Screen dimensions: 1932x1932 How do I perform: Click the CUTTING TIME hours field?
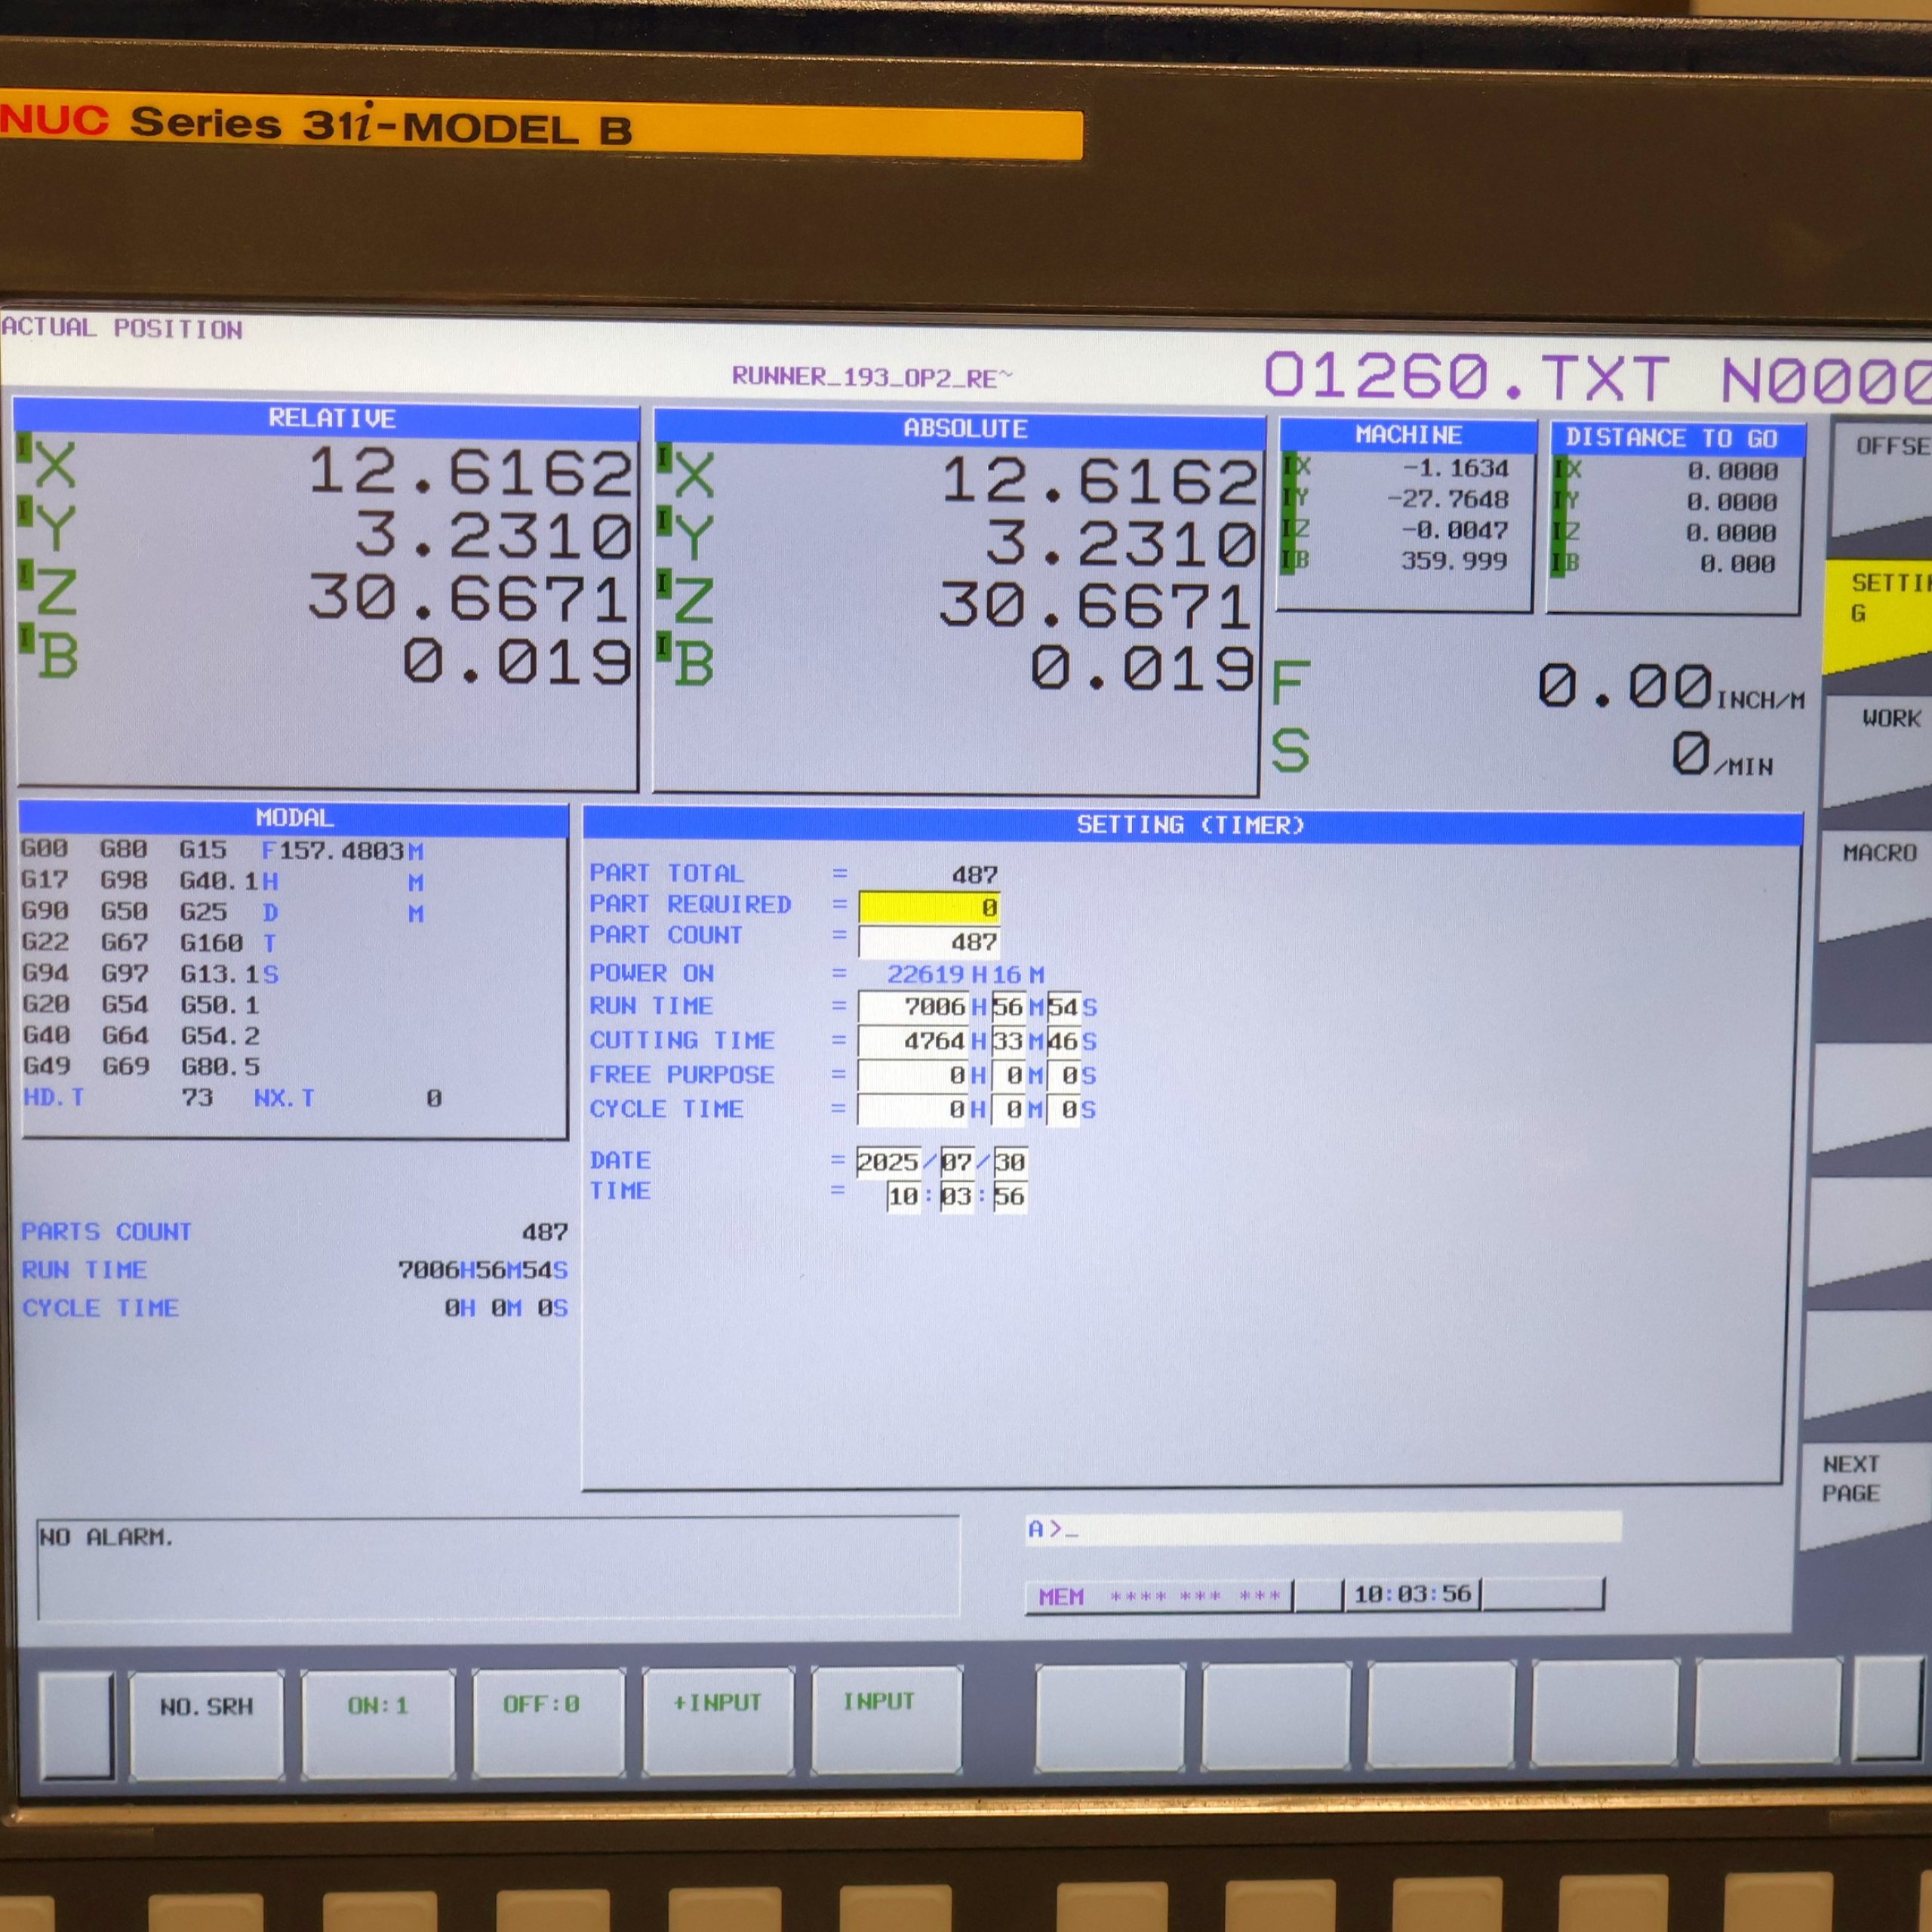click(913, 1042)
